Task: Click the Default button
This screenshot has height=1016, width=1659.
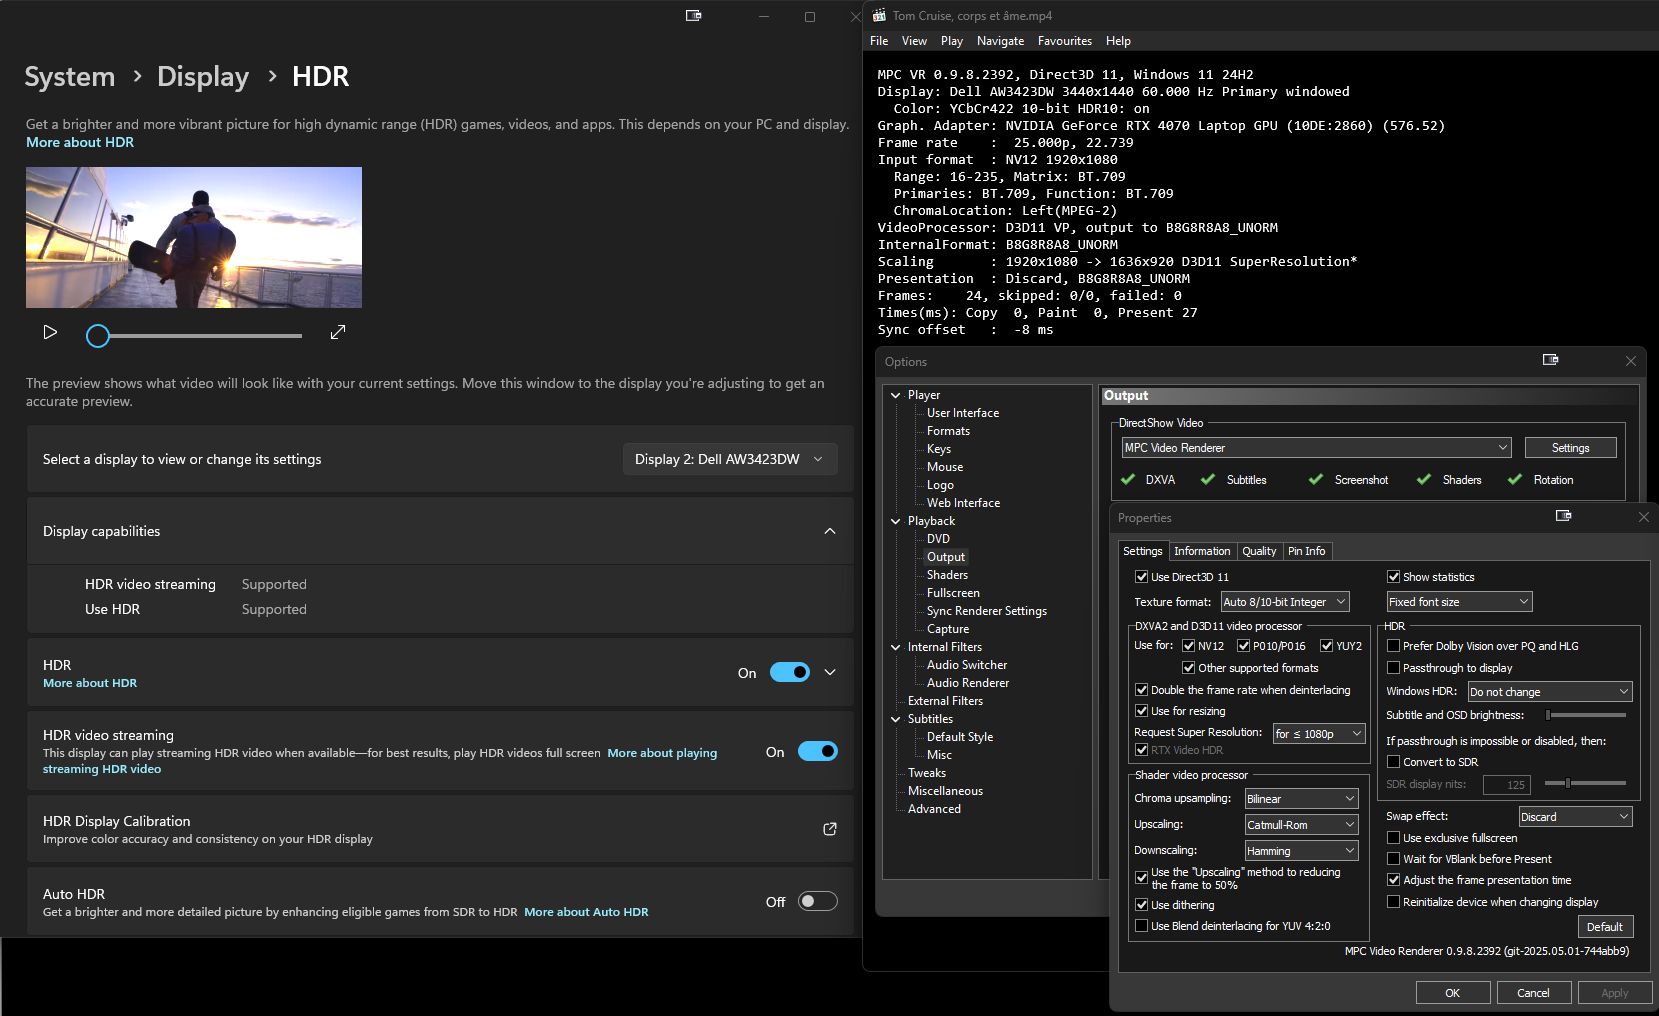Action: tap(1604, 927)
